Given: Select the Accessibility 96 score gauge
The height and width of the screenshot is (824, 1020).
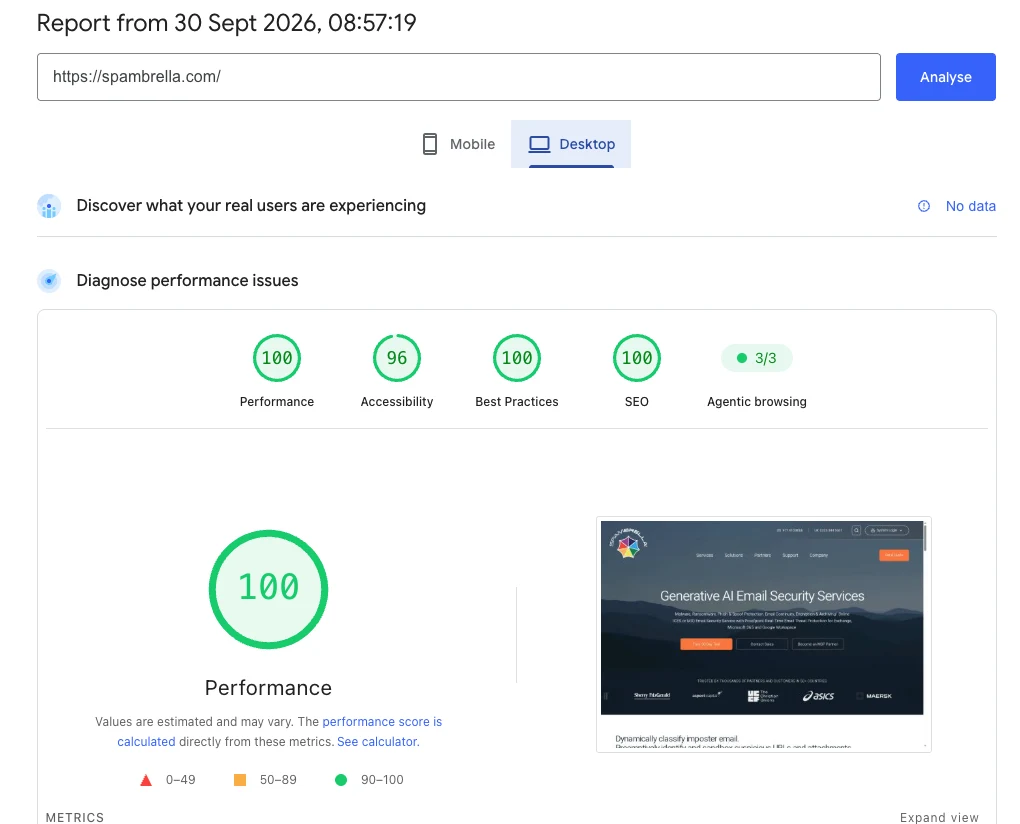Looking at the screenshot, I should [x=397, y=358].
